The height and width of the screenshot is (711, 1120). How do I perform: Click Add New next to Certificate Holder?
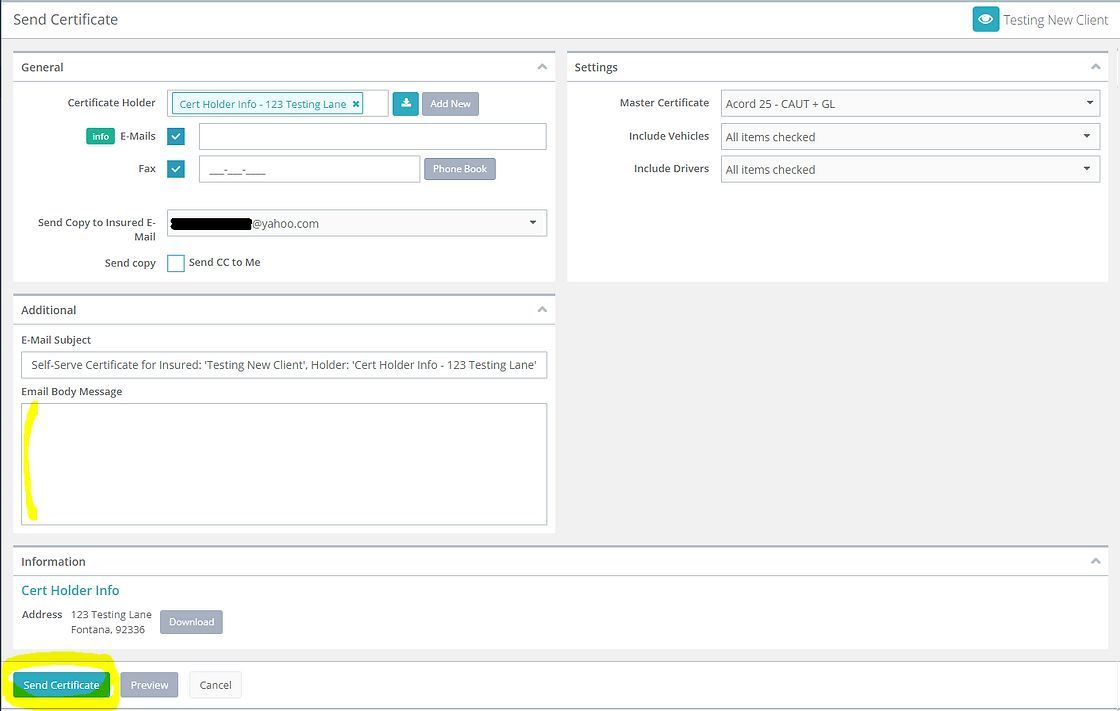click(449, 103)
